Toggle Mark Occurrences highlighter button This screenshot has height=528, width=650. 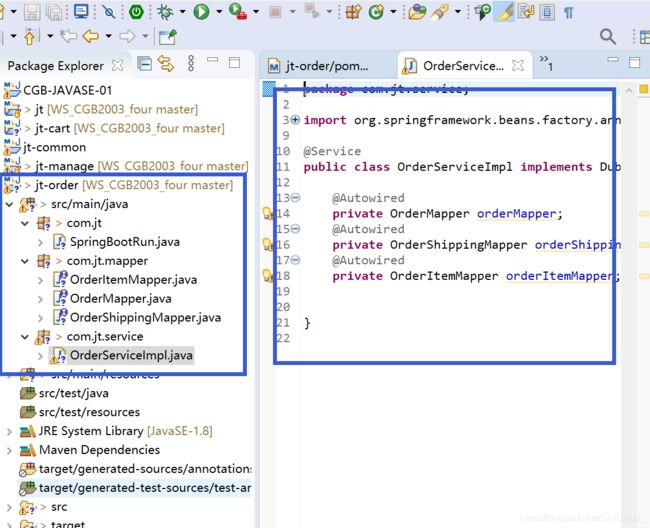pos(504,11)
